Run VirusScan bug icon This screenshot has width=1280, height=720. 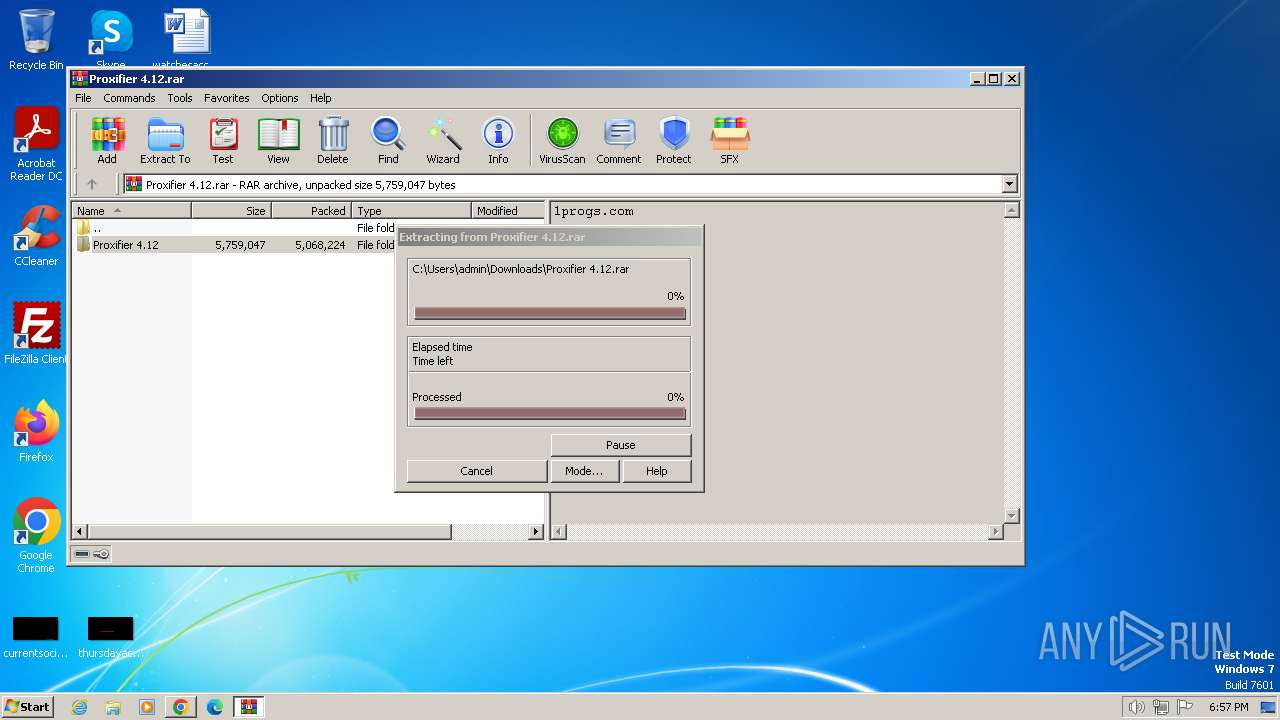(x=562, y=140)
